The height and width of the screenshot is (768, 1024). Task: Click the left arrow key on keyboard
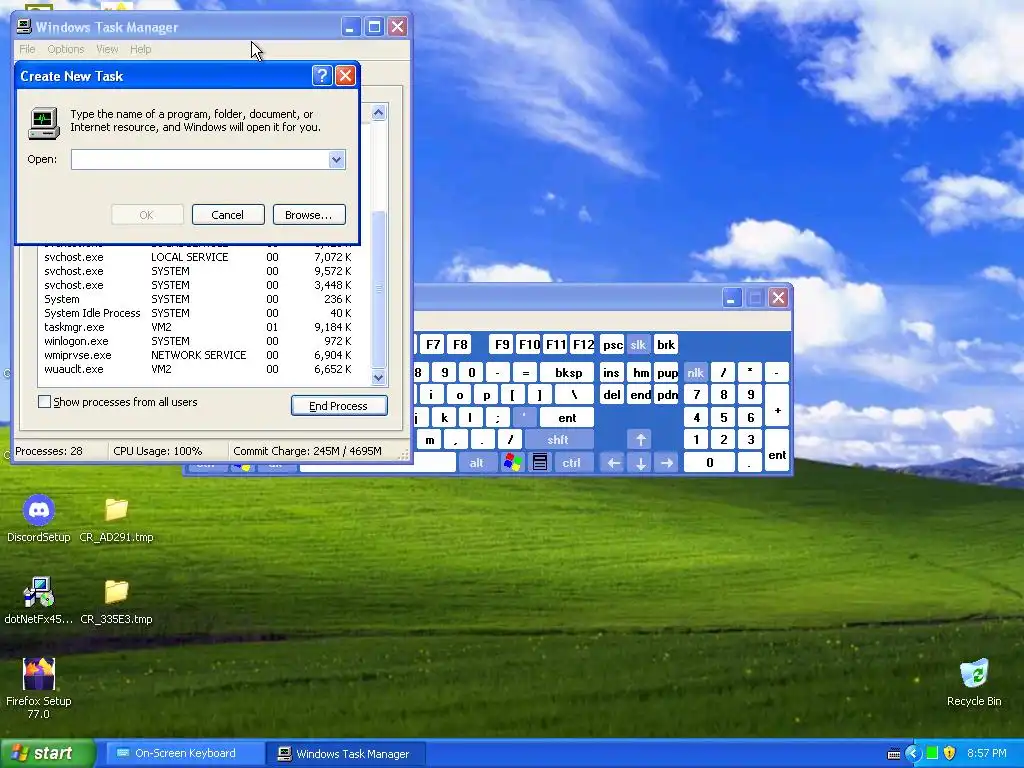[613, 462]
